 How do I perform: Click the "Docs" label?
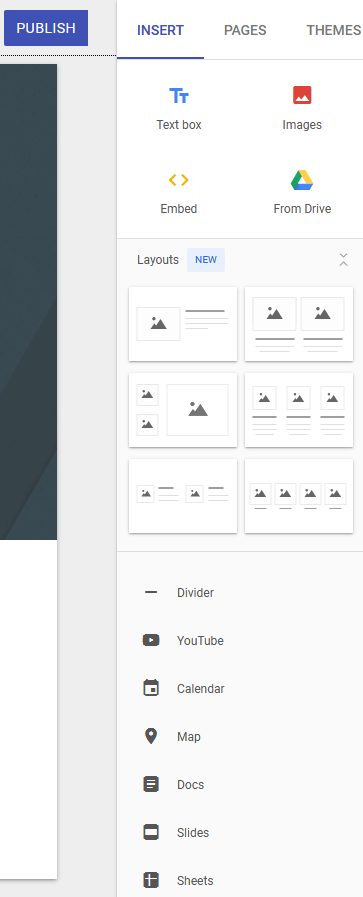coord(190,785)
